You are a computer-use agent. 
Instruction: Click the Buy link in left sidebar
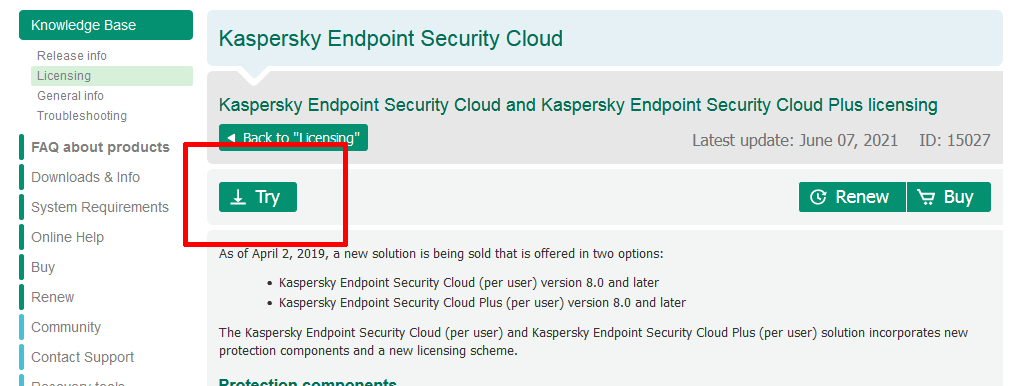coord(43,267)
